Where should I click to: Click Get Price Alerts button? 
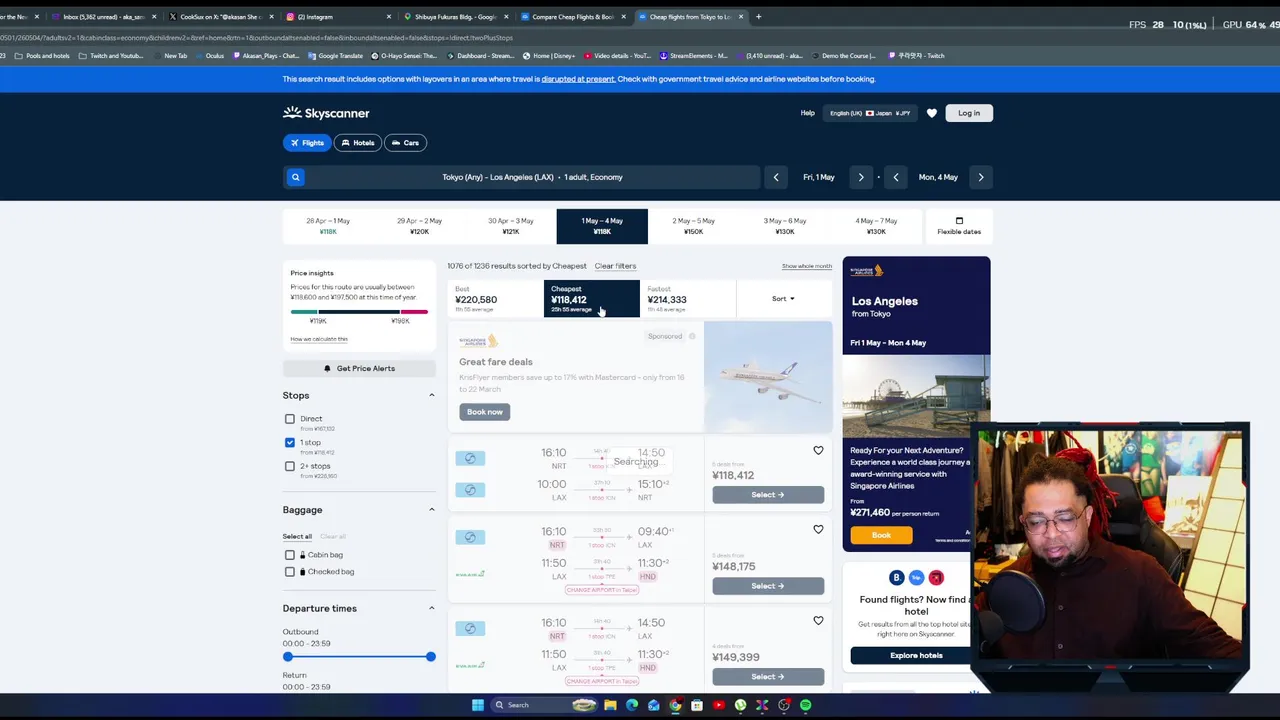coord(359,368)
